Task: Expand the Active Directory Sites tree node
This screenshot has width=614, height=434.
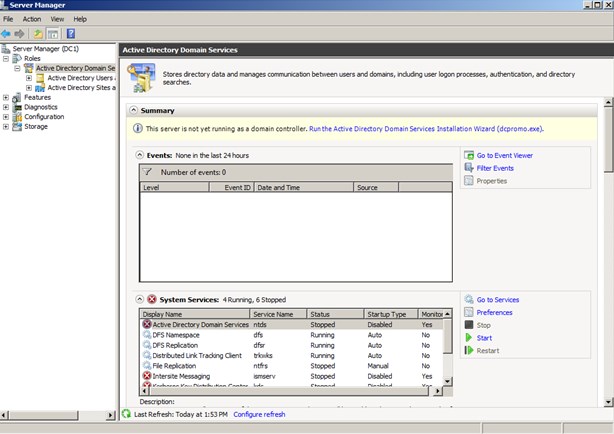Action: [29, 88]
